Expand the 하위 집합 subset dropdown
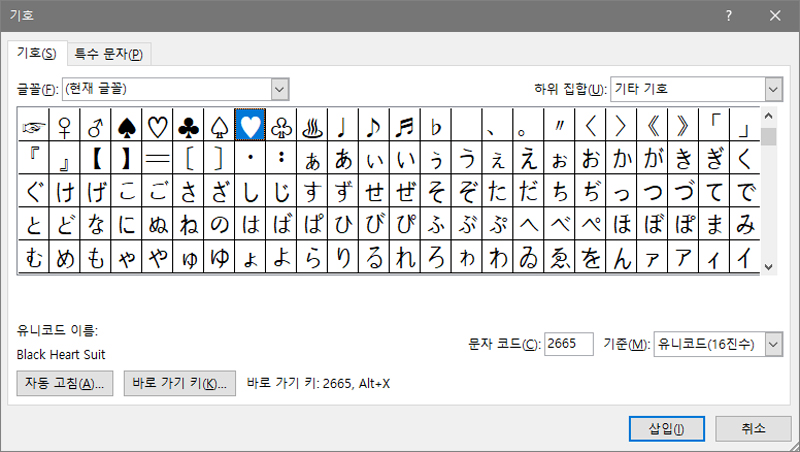Image resolution: width=800 pixels, height=452 pixels. click(773, 89)
